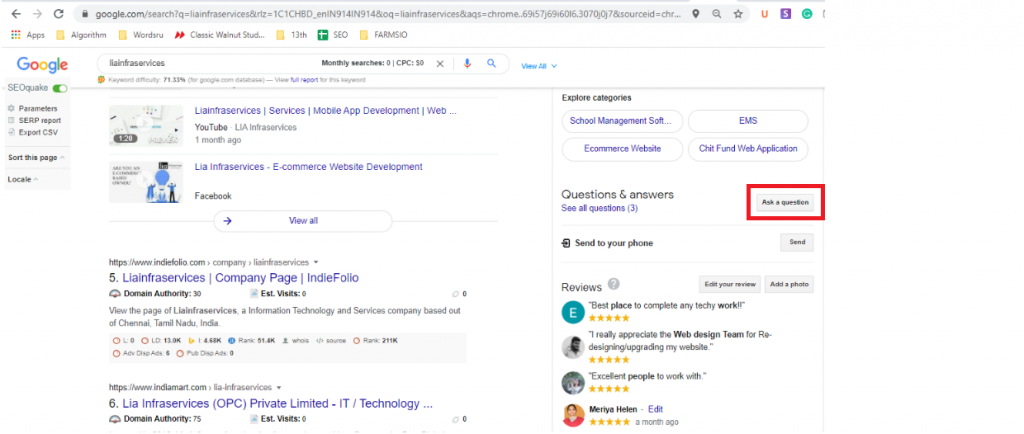Open the orange U extension icon
This screenshot has height=434, width=1024.
[765, 13]
